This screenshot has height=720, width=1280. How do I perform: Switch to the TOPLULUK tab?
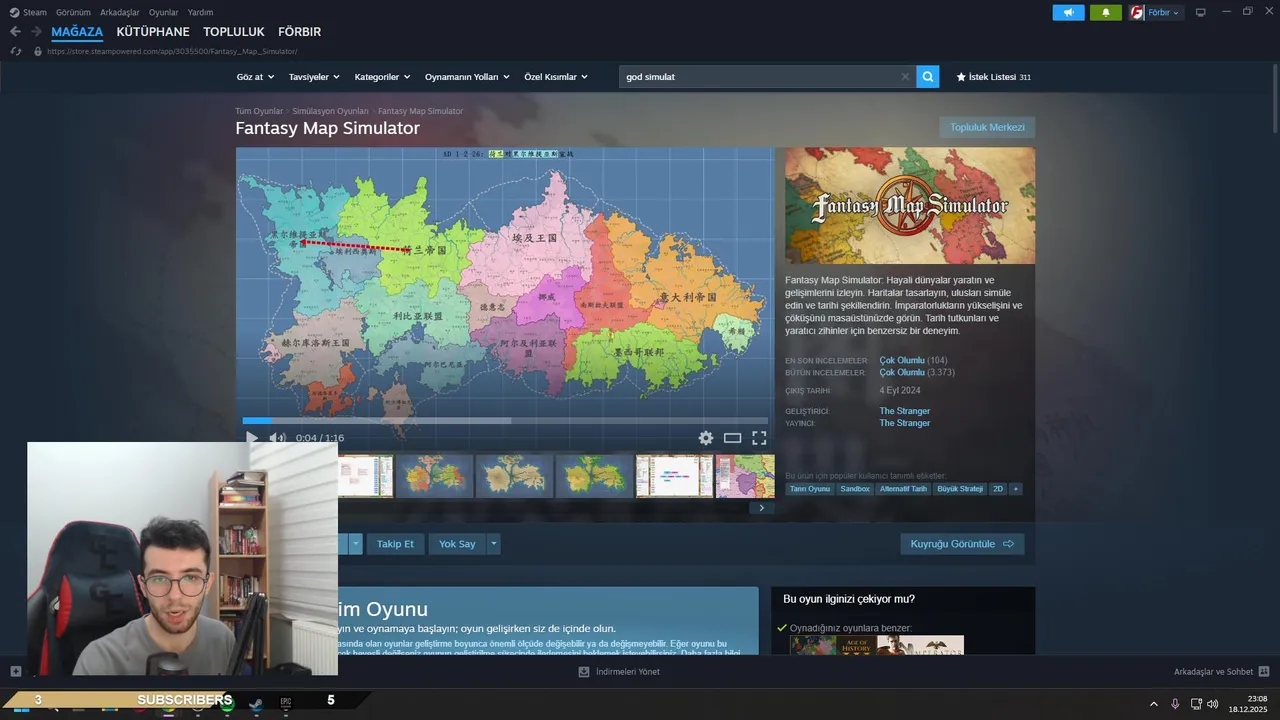234,32
